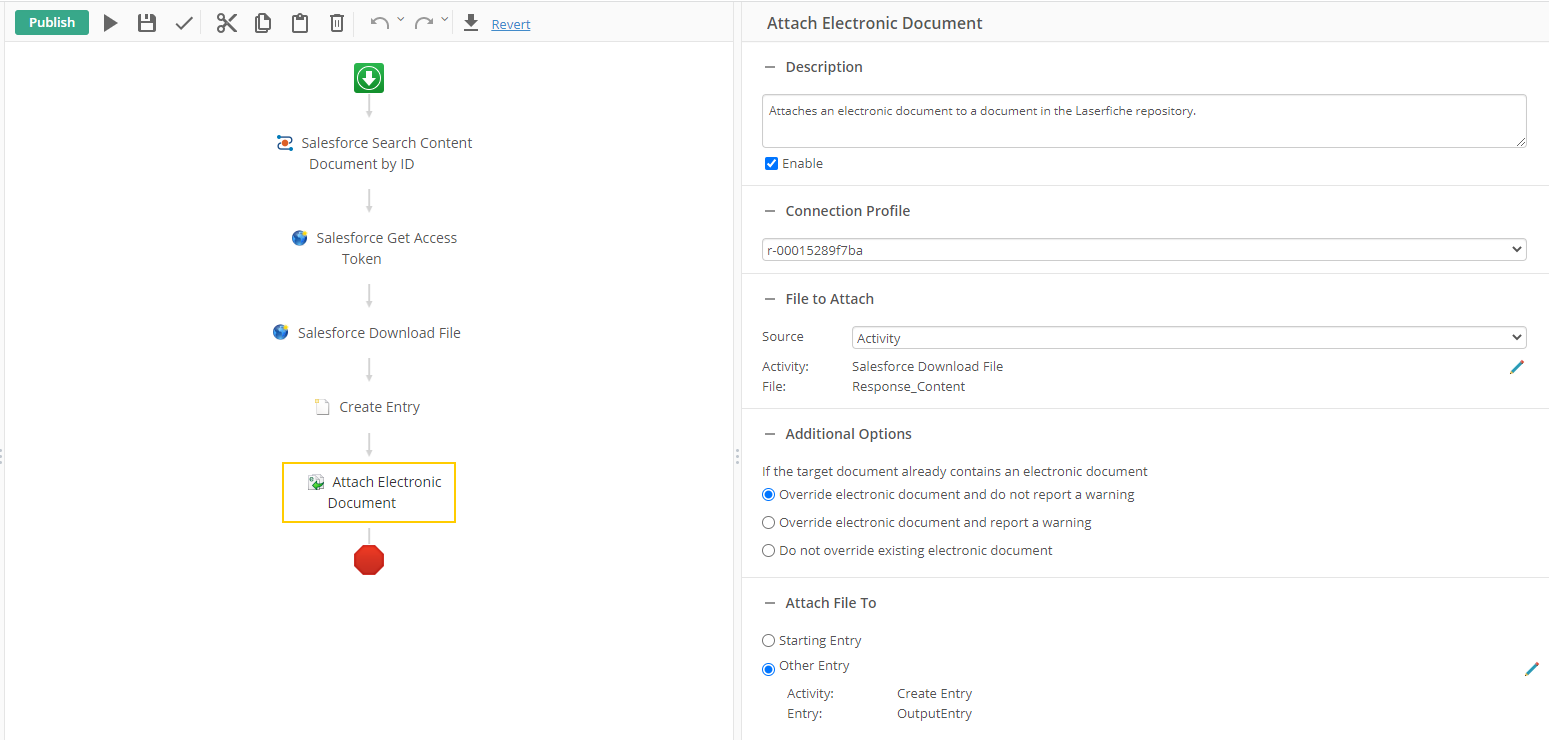Viewport: 1549px width, 740px height.
Task: Click the green Publish button
Action: click(52, 22)
